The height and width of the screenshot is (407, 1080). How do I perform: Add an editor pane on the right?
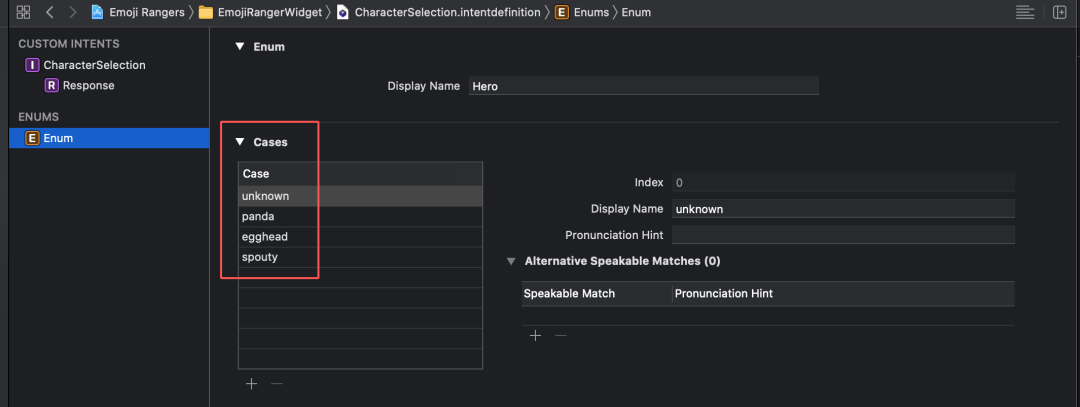tap(1059, 12)
